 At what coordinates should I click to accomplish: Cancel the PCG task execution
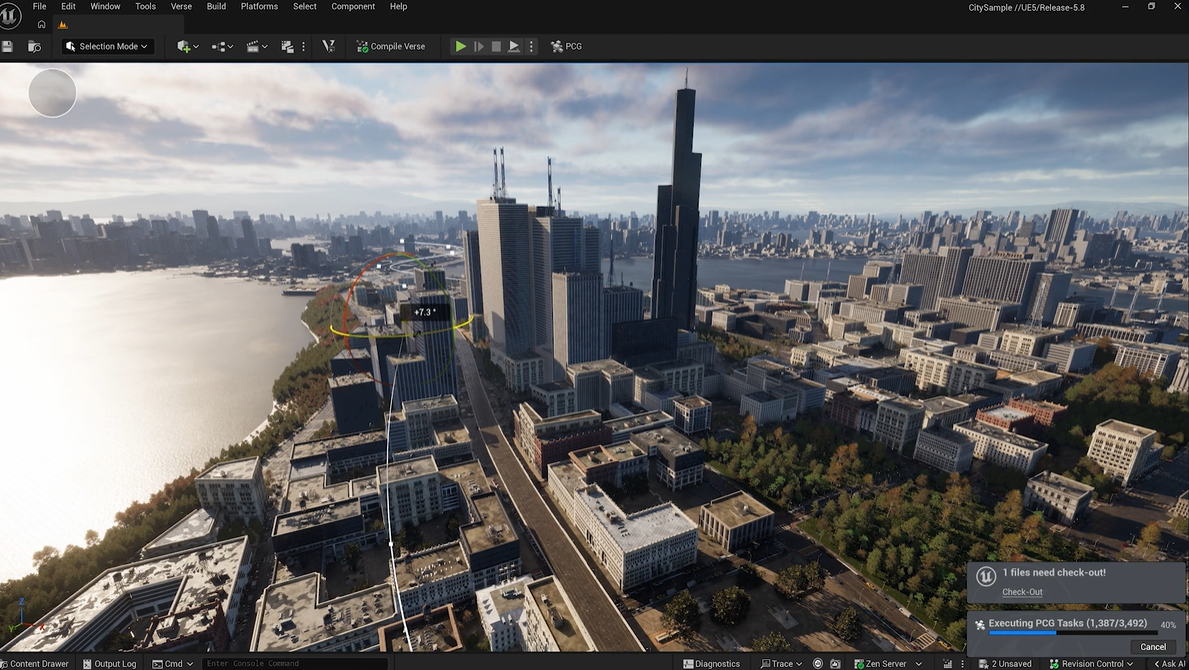1153,647
